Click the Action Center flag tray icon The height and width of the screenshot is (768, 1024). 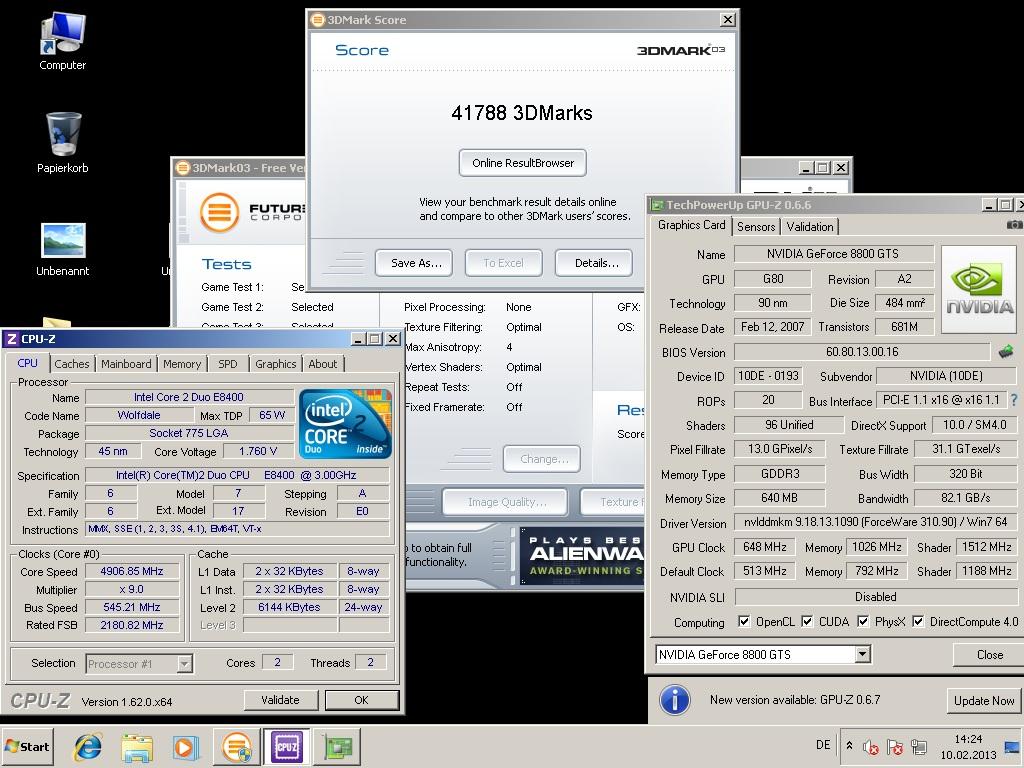(895, 746)
